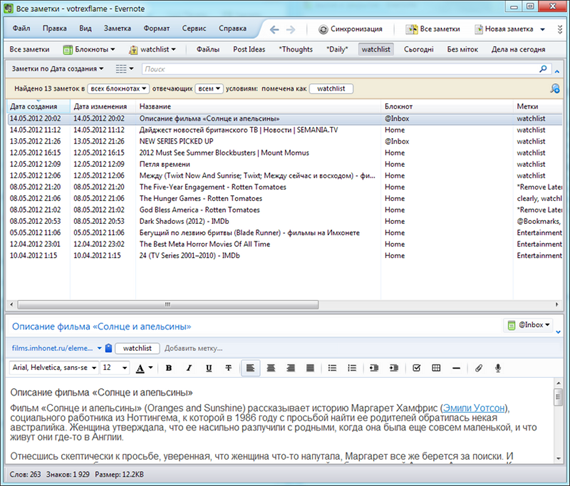This screenshot has height=486, width=570.
Task: Open Заметки по Дата создания sorting
Action: (57, 69)
